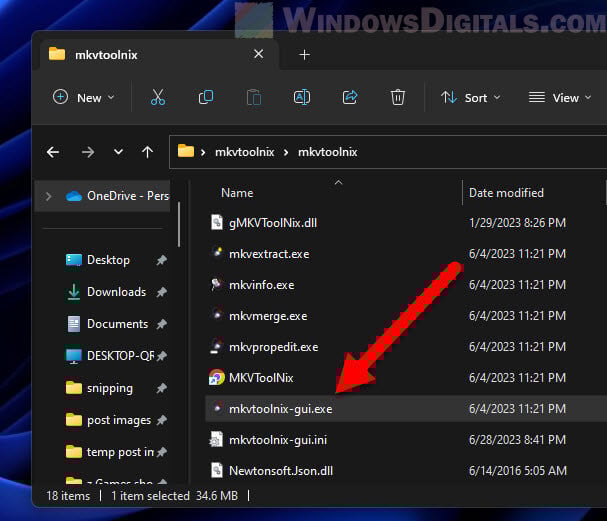Screen dimensions: 607x521
Task: Click the Delete trash can icon
Action: [398, 97]
